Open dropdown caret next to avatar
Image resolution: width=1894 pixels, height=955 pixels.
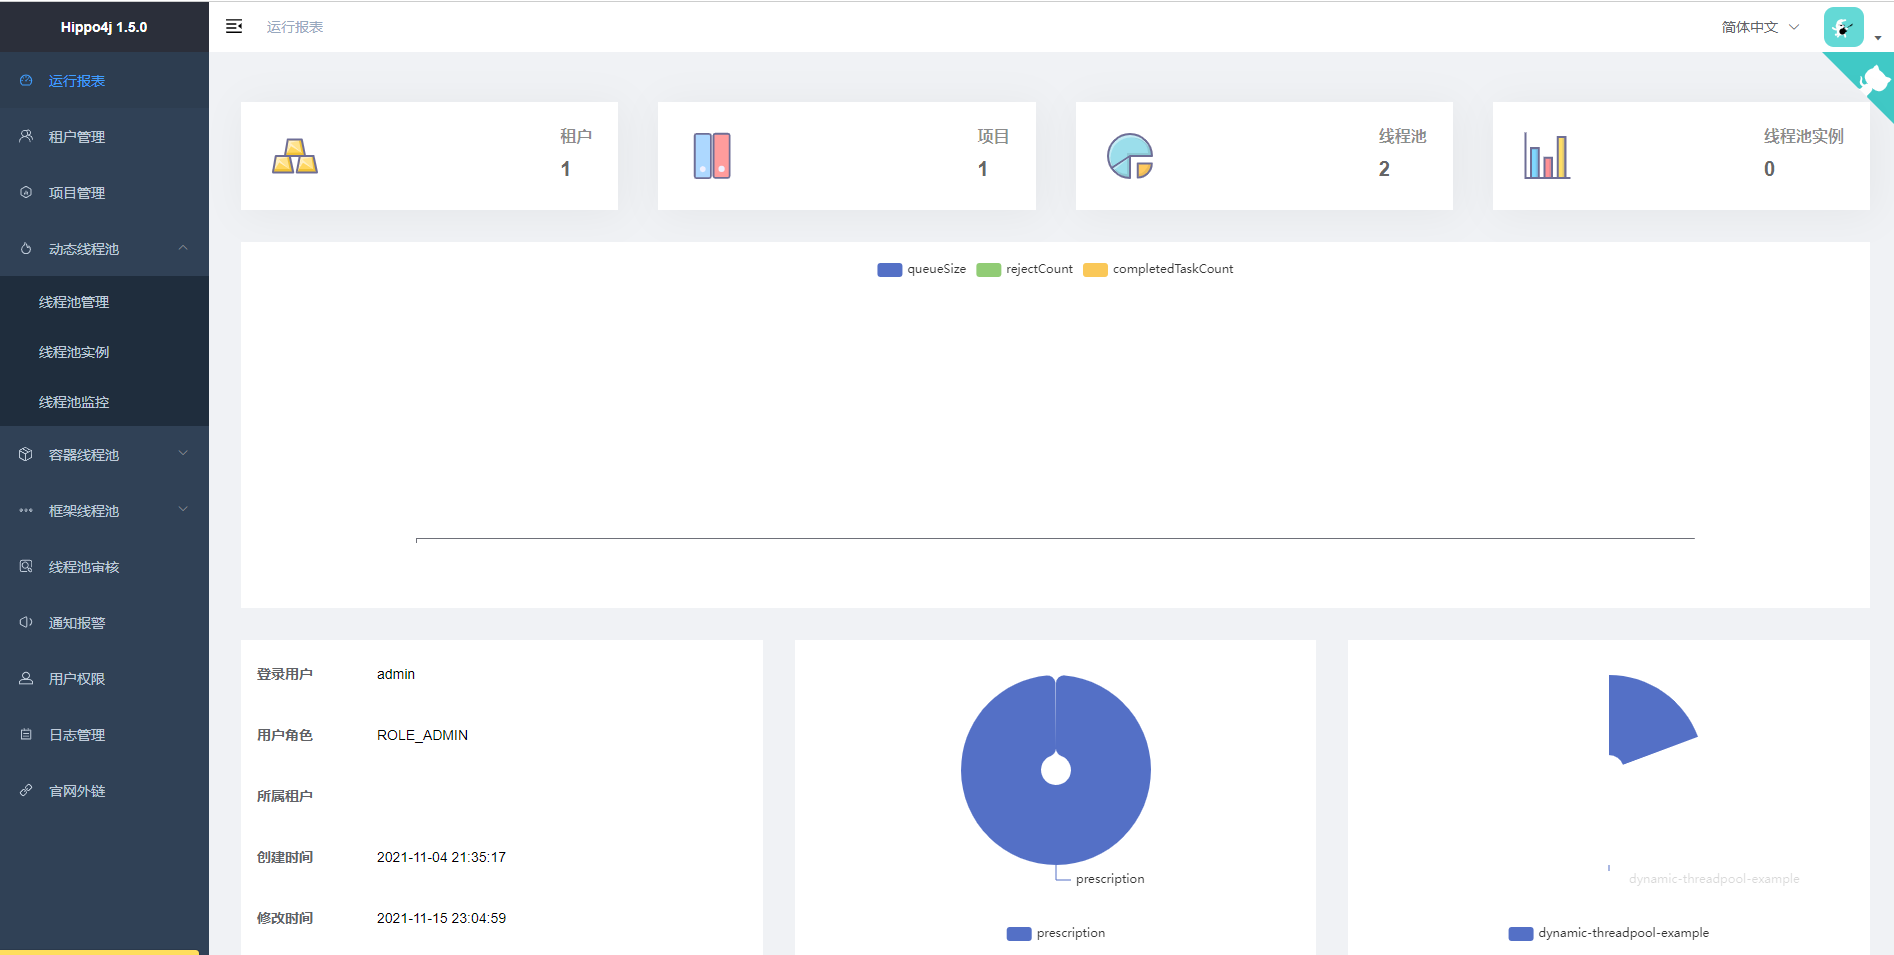[x=1878, y=38]
